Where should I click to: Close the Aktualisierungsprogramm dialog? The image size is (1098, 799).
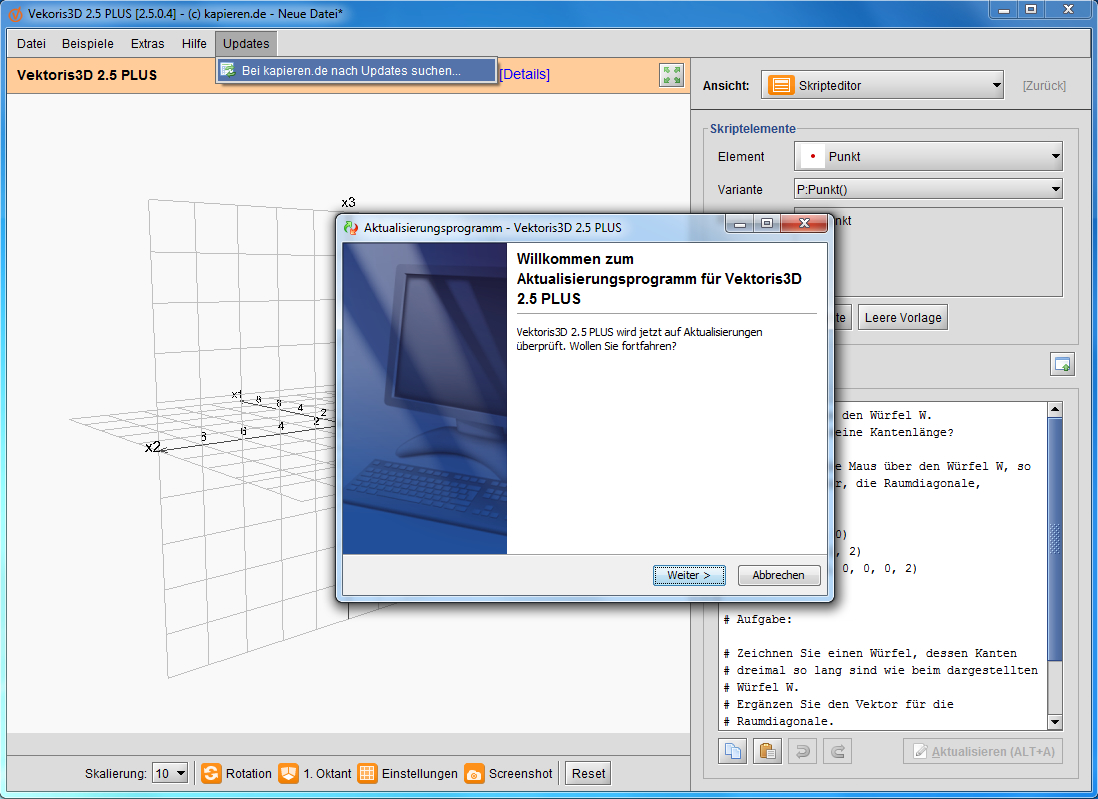804,223
